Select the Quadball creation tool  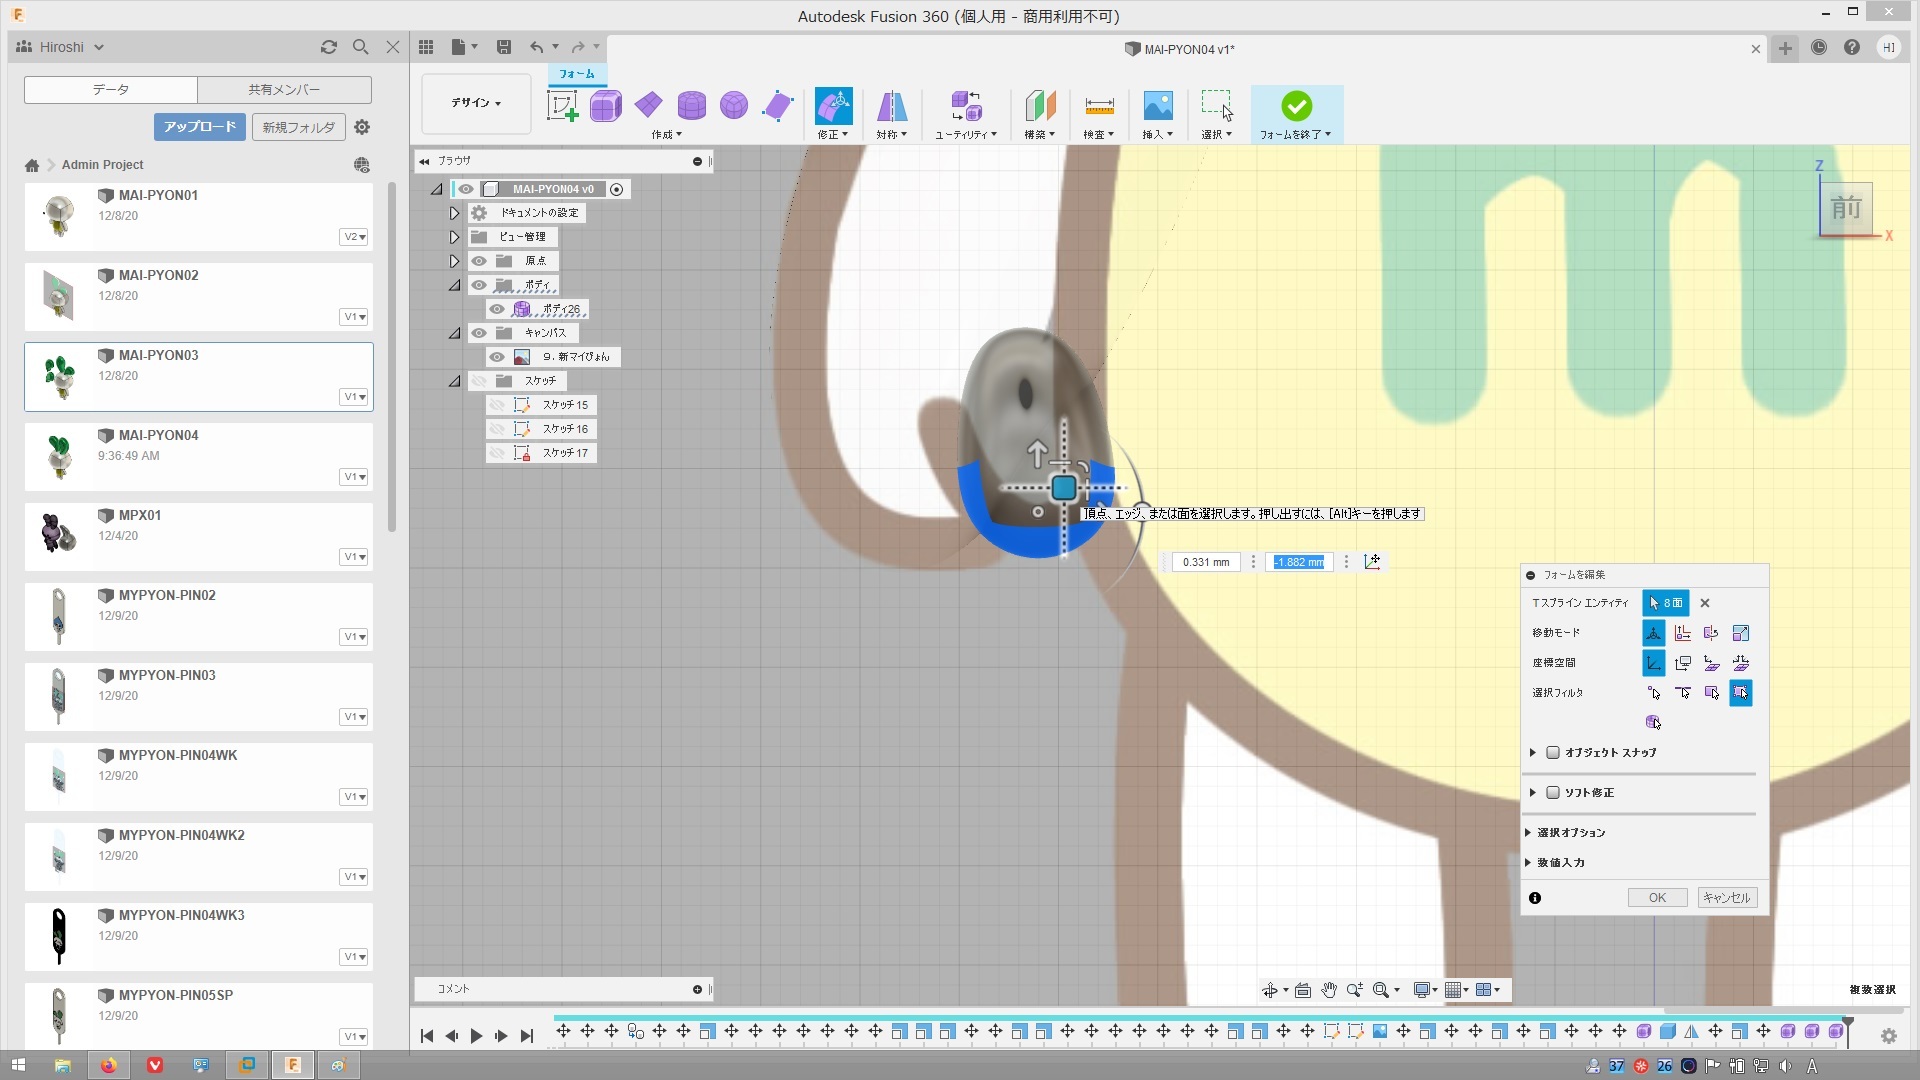point(734,106)
